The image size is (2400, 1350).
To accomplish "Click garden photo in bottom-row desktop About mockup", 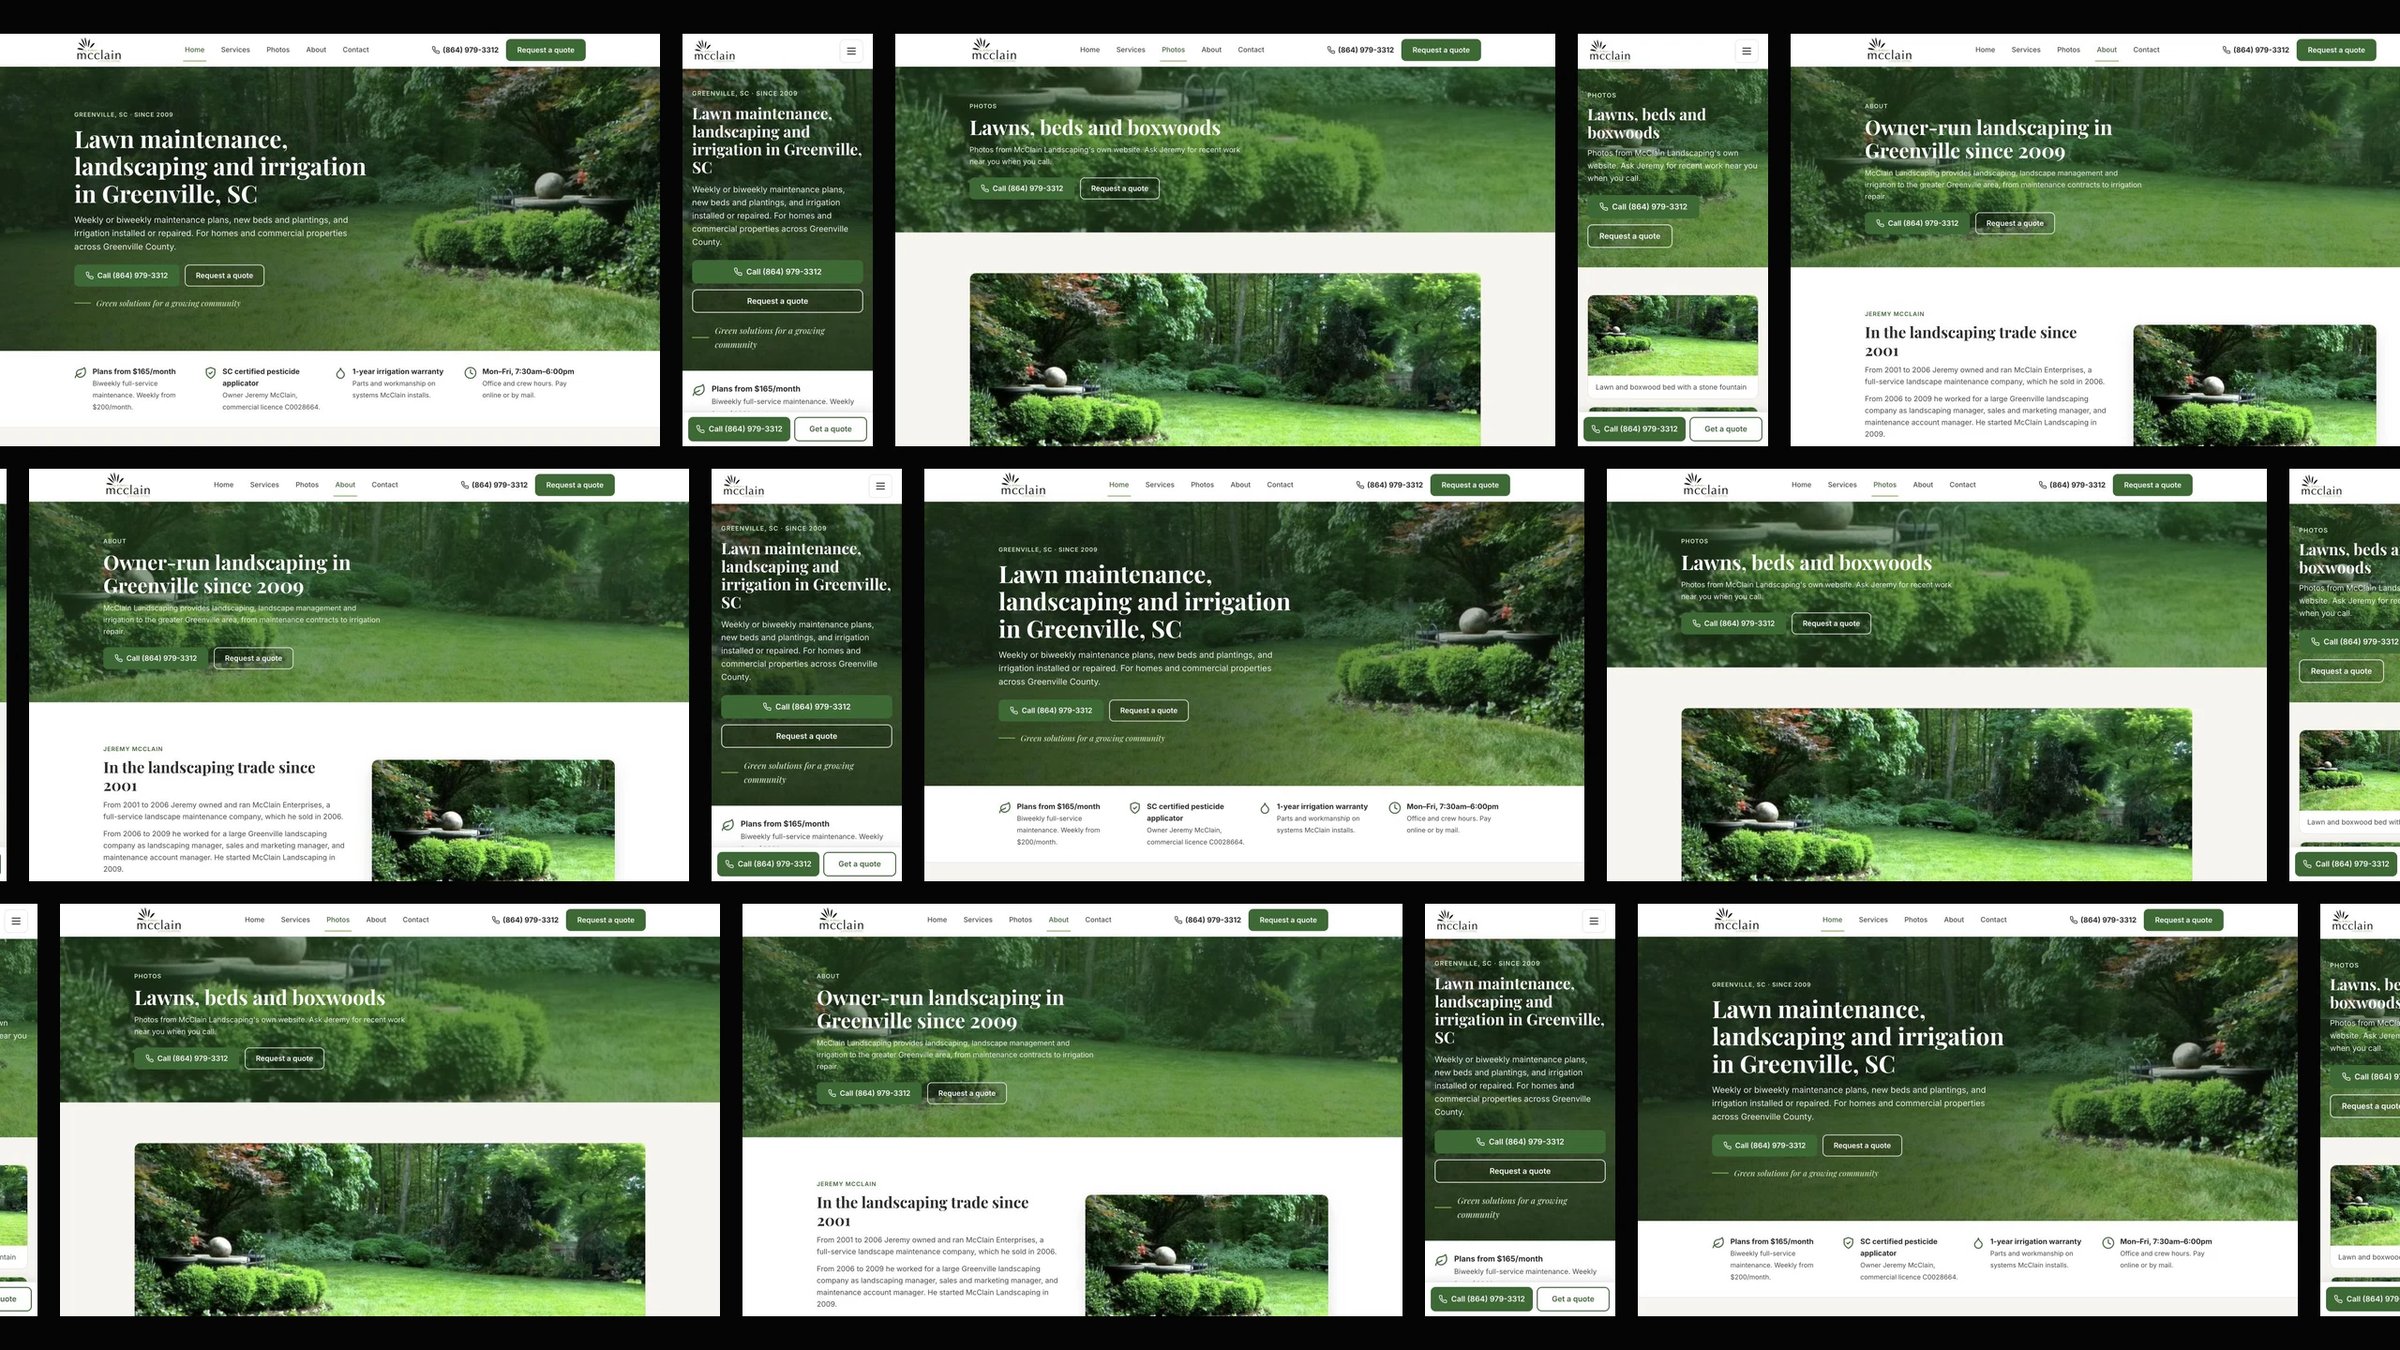I will pyautogui.click(x=1207, y=1255).
